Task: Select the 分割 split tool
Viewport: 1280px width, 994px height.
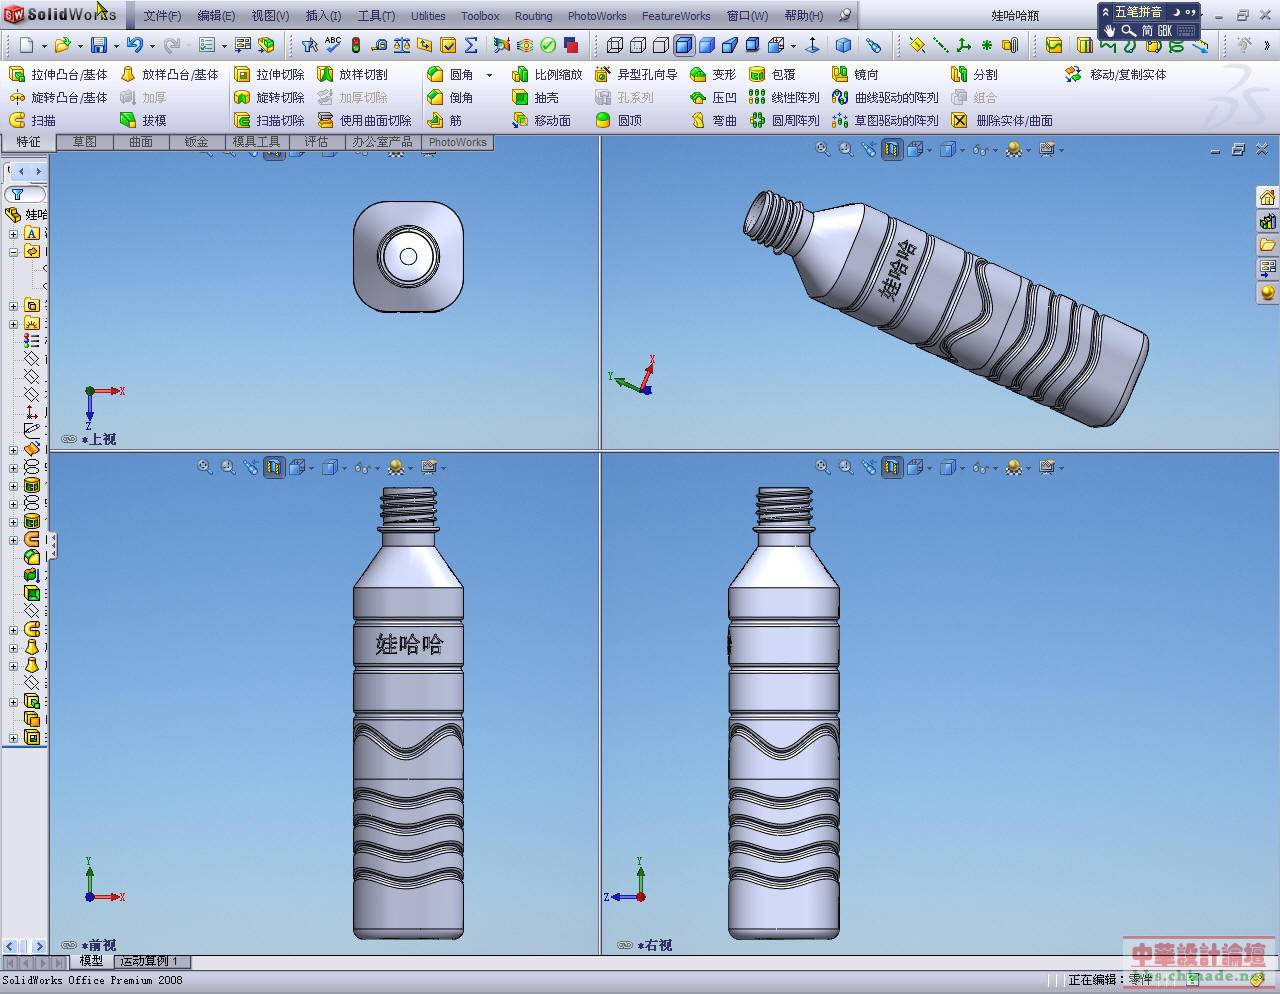Action: point(974,74)
